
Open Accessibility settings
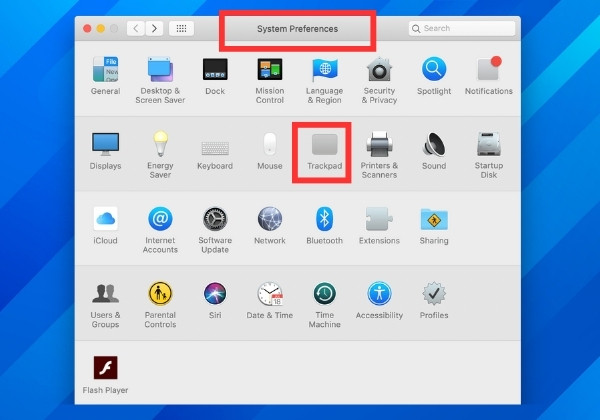pyautogui.click(x=379, y=301)
